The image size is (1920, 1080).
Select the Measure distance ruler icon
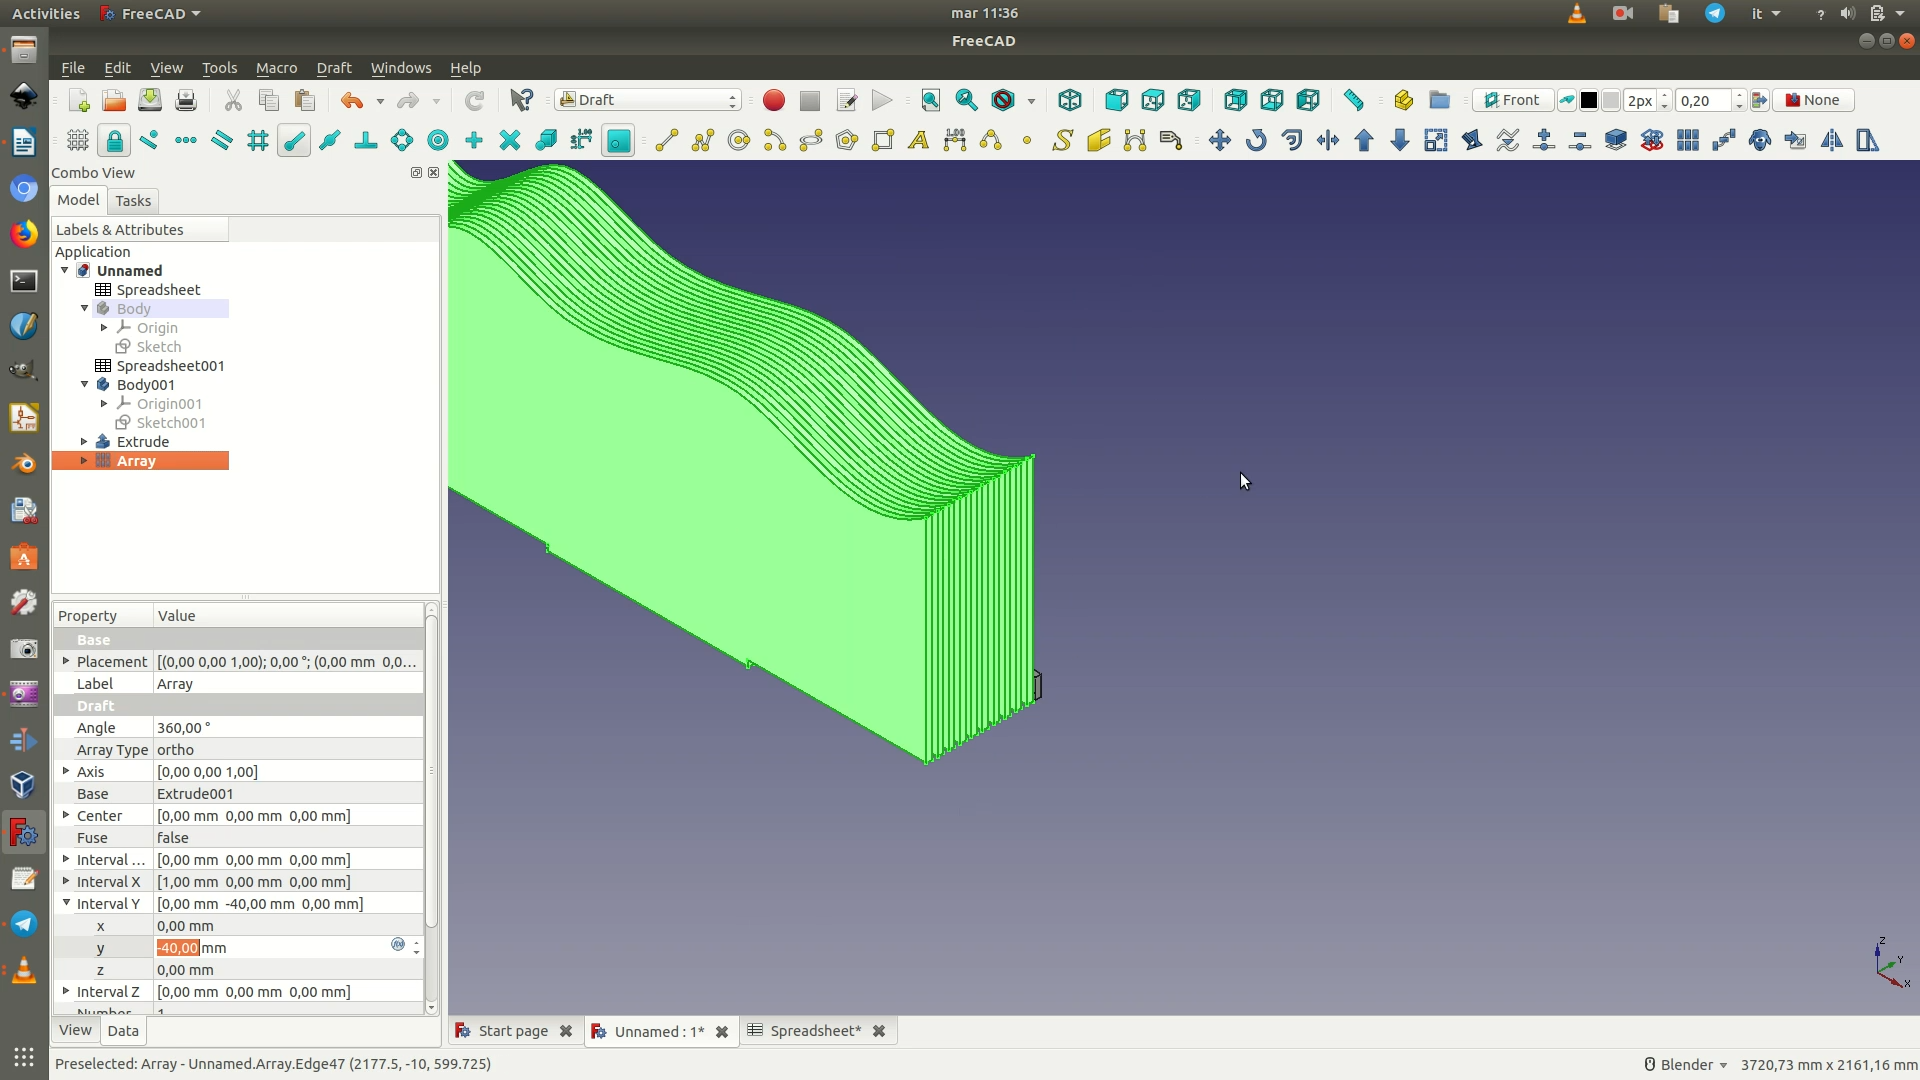(x=1354, y=100)
